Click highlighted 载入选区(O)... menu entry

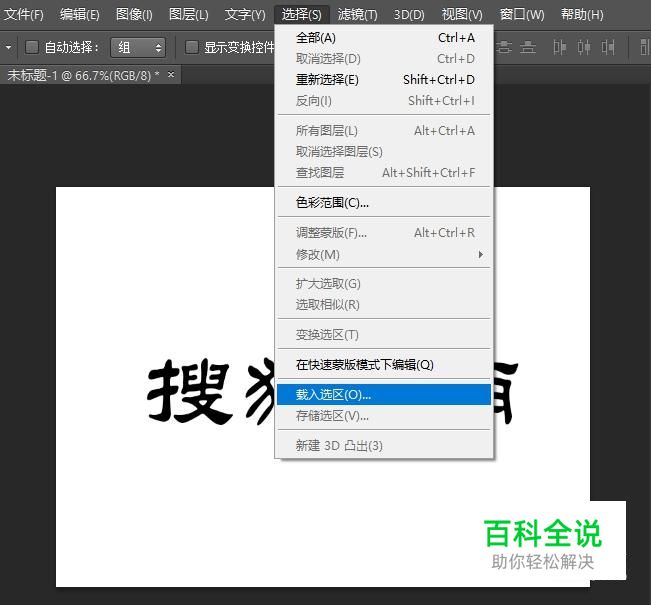(x=384, y=394)
